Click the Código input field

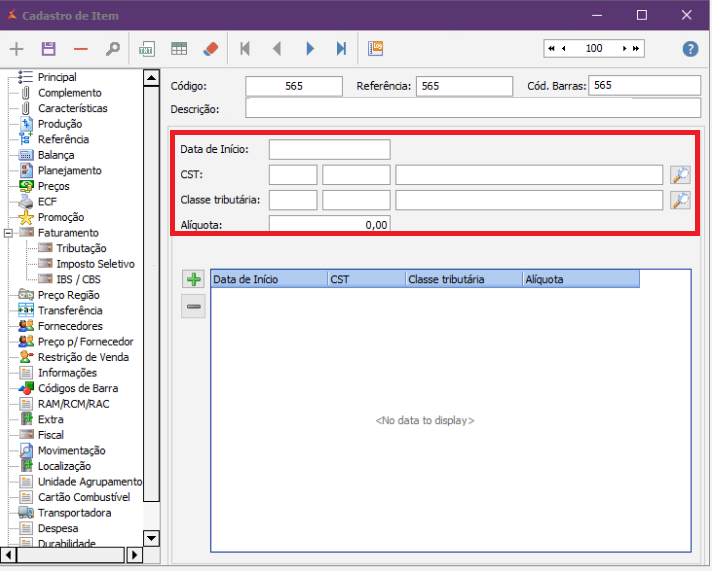(x=294, y=86)
